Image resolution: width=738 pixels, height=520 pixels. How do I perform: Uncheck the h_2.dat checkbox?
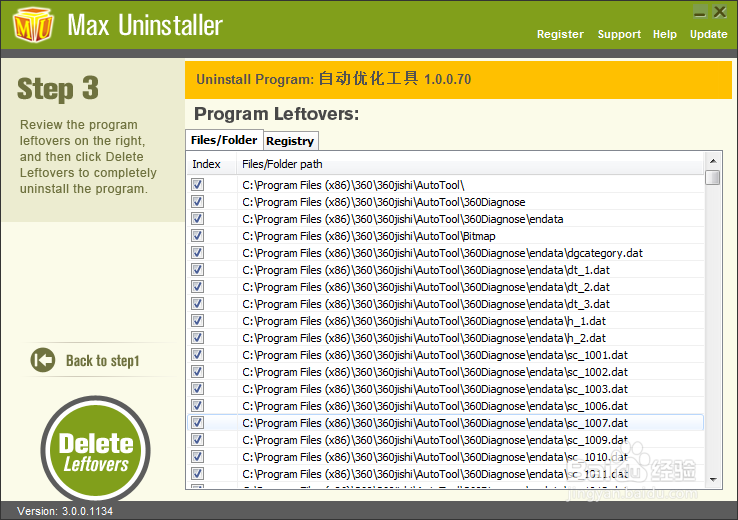tap(198, 337)
